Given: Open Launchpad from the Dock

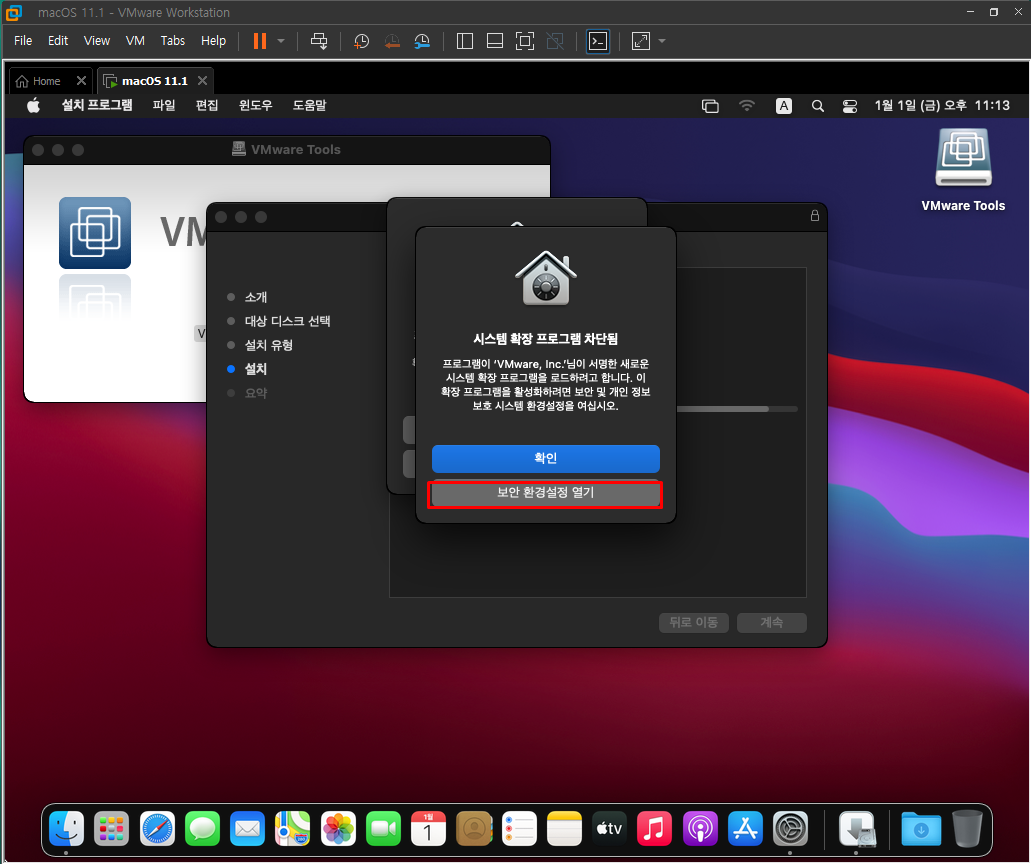Looking at the screenshot, I should click(112, 828).
